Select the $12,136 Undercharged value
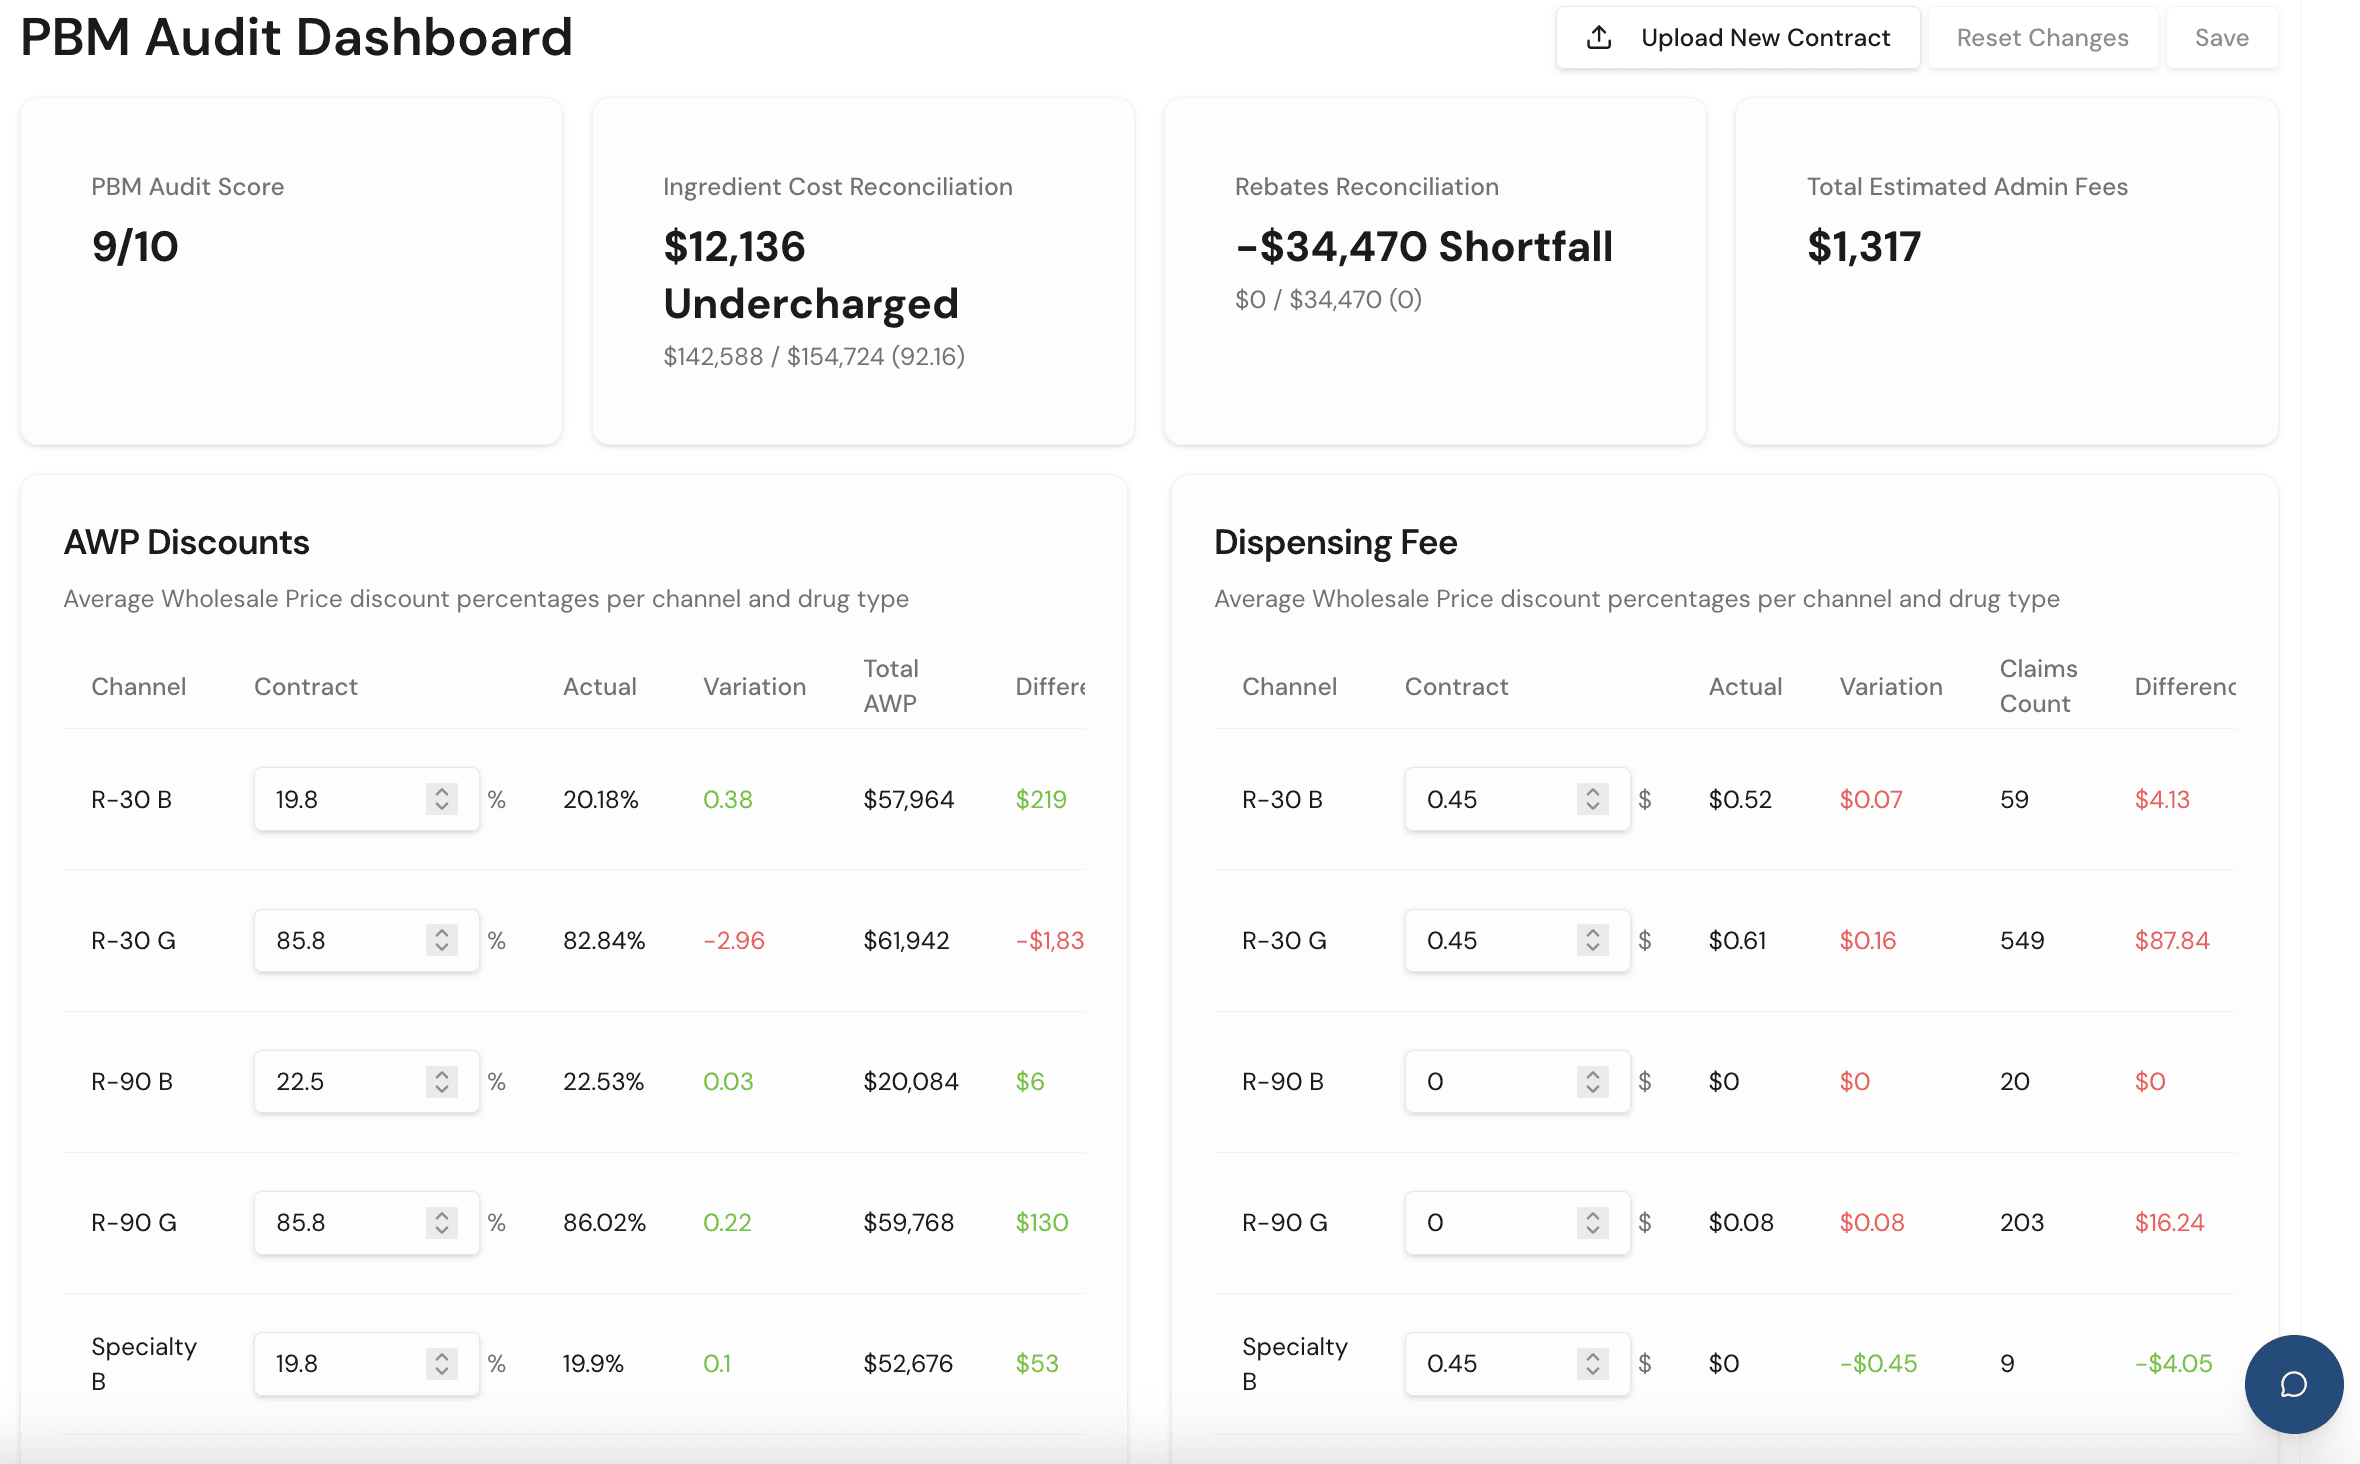The width and height of the screenshot is (2360, 1464). (x=811, y=275)
